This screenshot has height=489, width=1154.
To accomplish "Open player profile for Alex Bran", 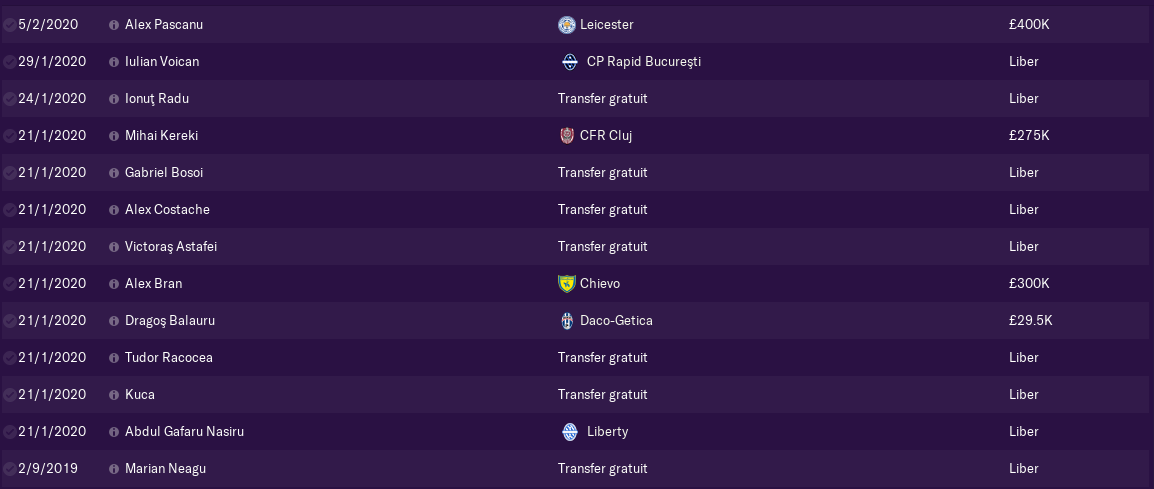I will point(153,284).
